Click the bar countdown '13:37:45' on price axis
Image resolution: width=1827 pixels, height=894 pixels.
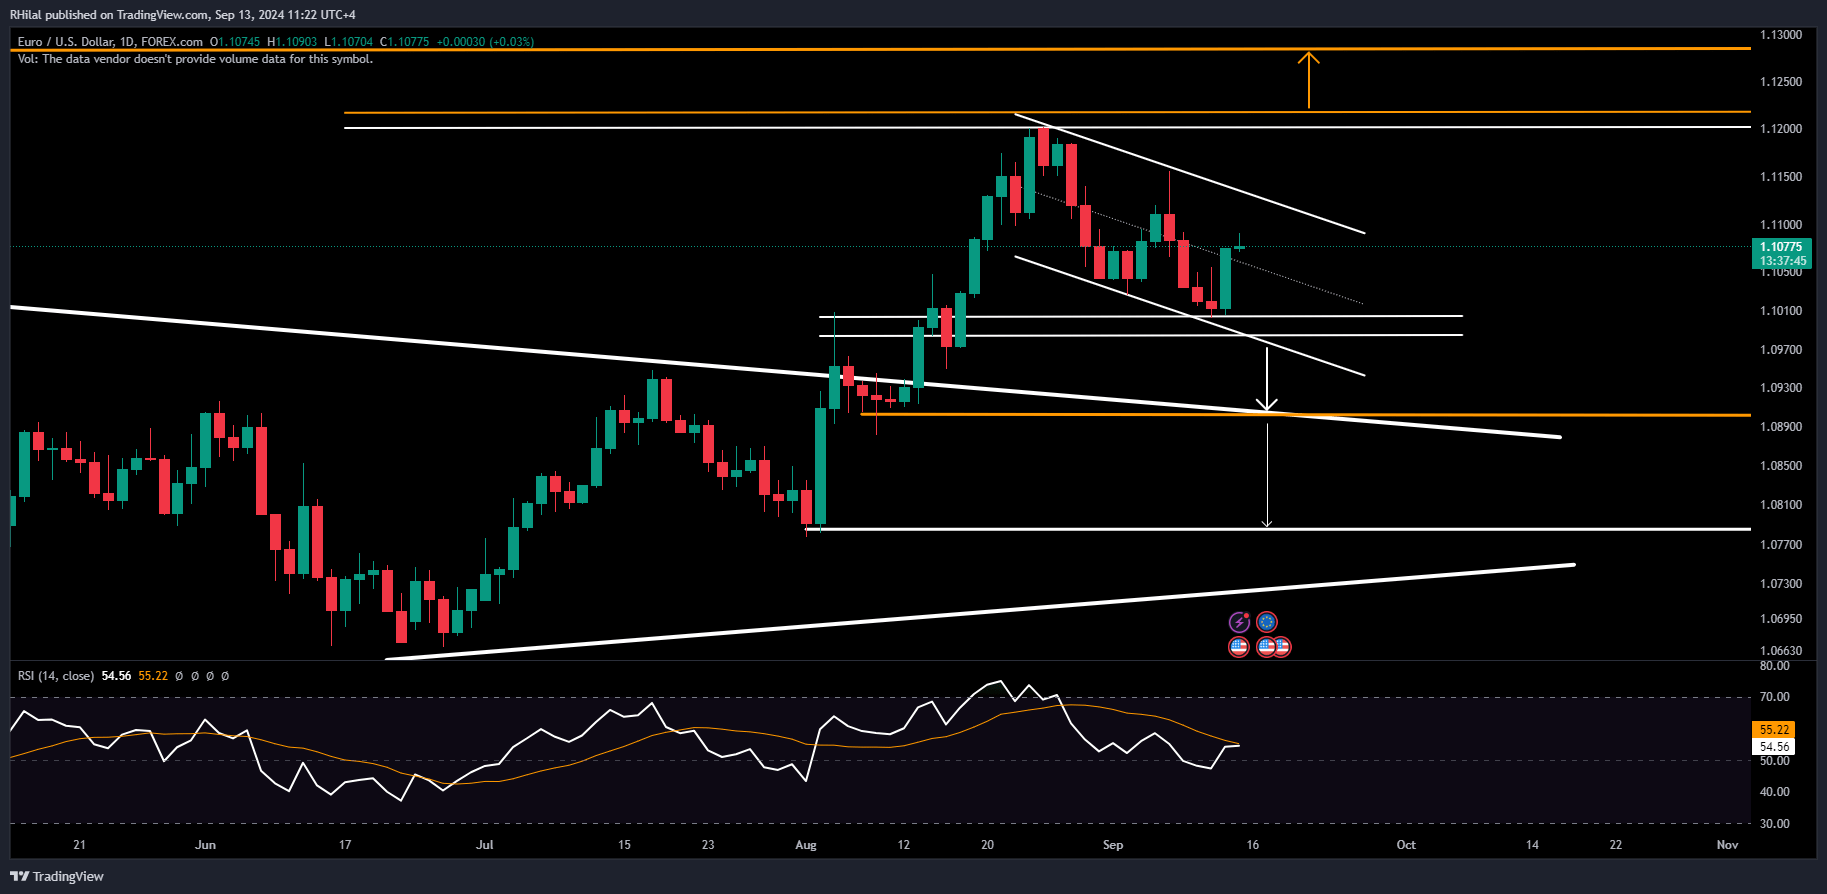point(1781,261)
